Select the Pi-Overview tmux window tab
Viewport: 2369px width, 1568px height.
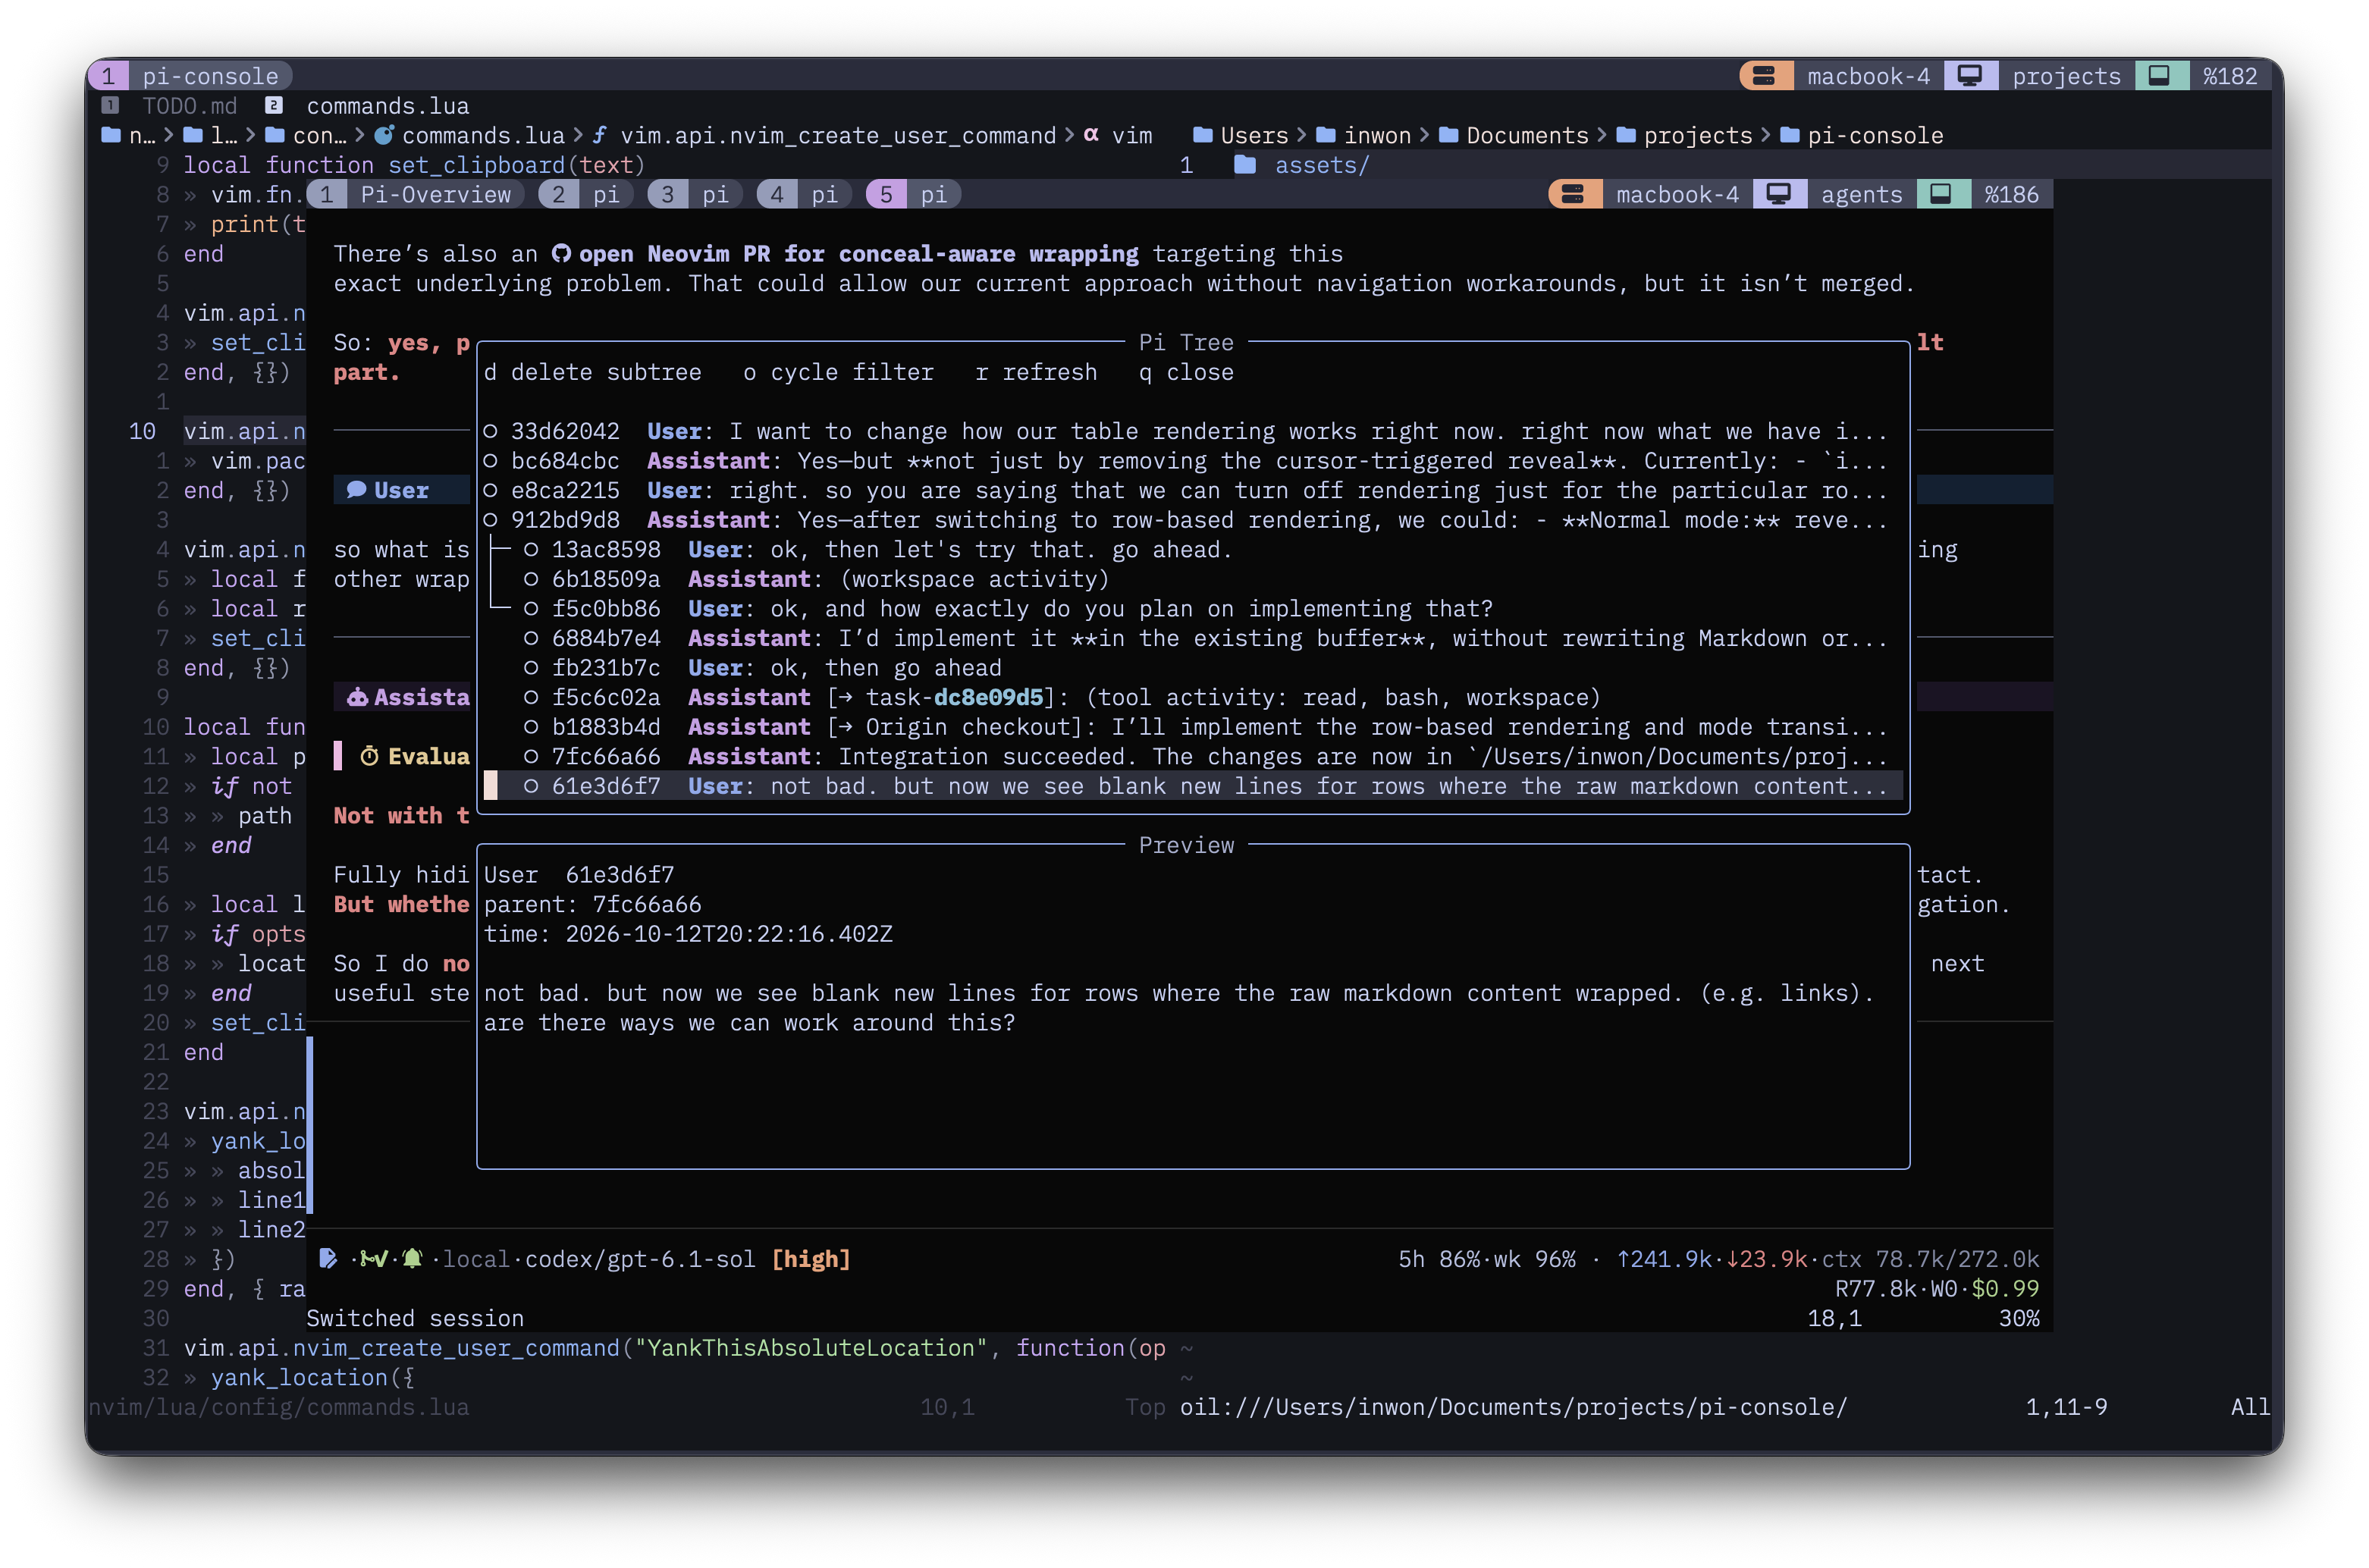tap(417, 194)
